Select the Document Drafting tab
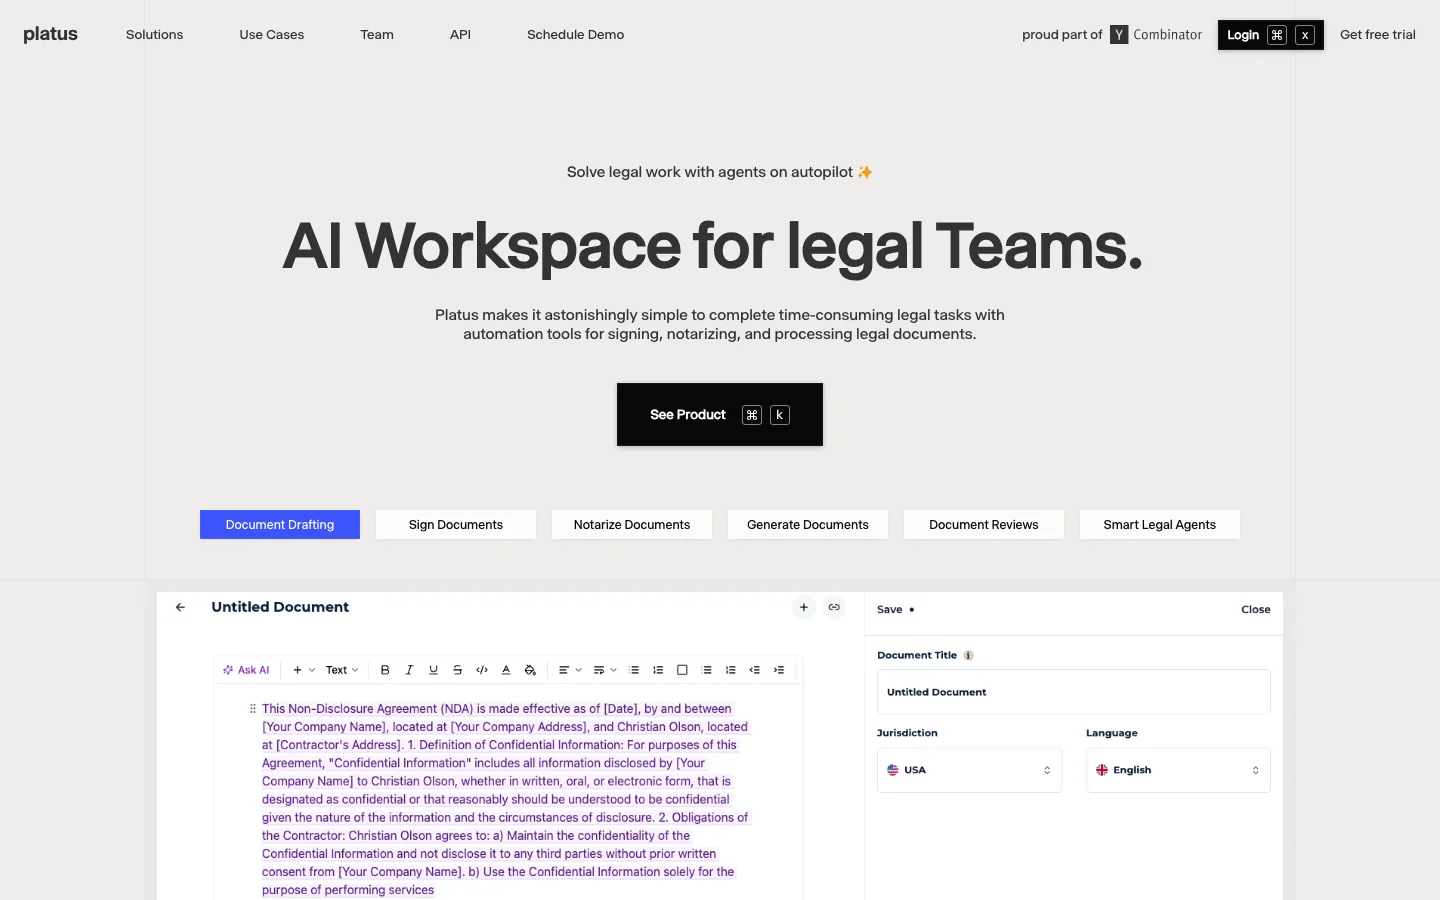 [x=280, y=525]
